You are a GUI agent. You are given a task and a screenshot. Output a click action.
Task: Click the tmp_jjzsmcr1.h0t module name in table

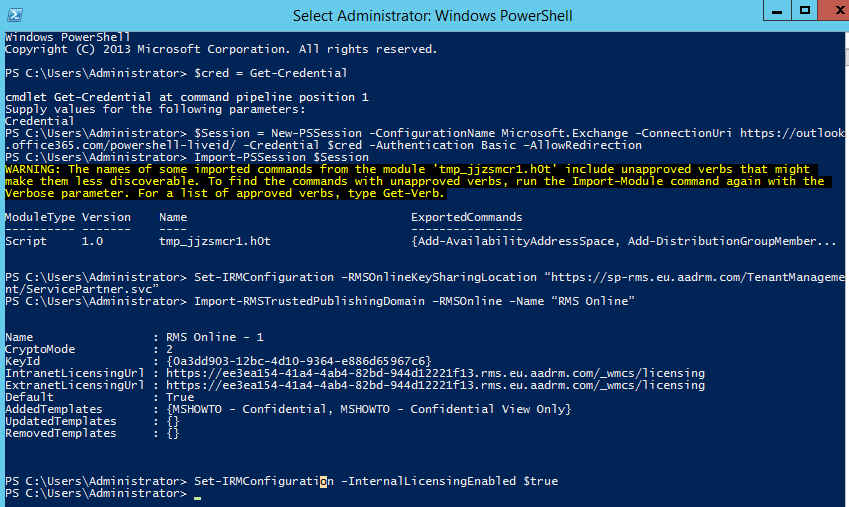click(215, 242)
